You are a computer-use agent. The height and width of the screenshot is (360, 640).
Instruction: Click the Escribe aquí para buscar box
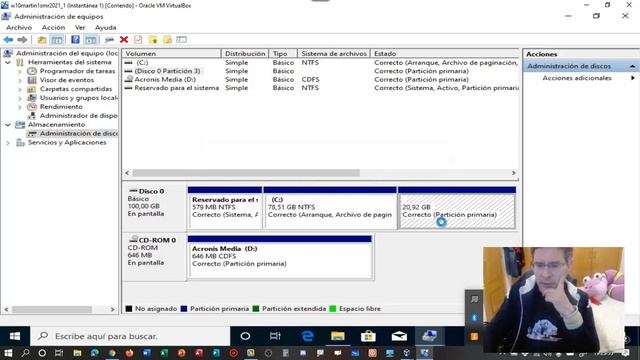(131, 336)
